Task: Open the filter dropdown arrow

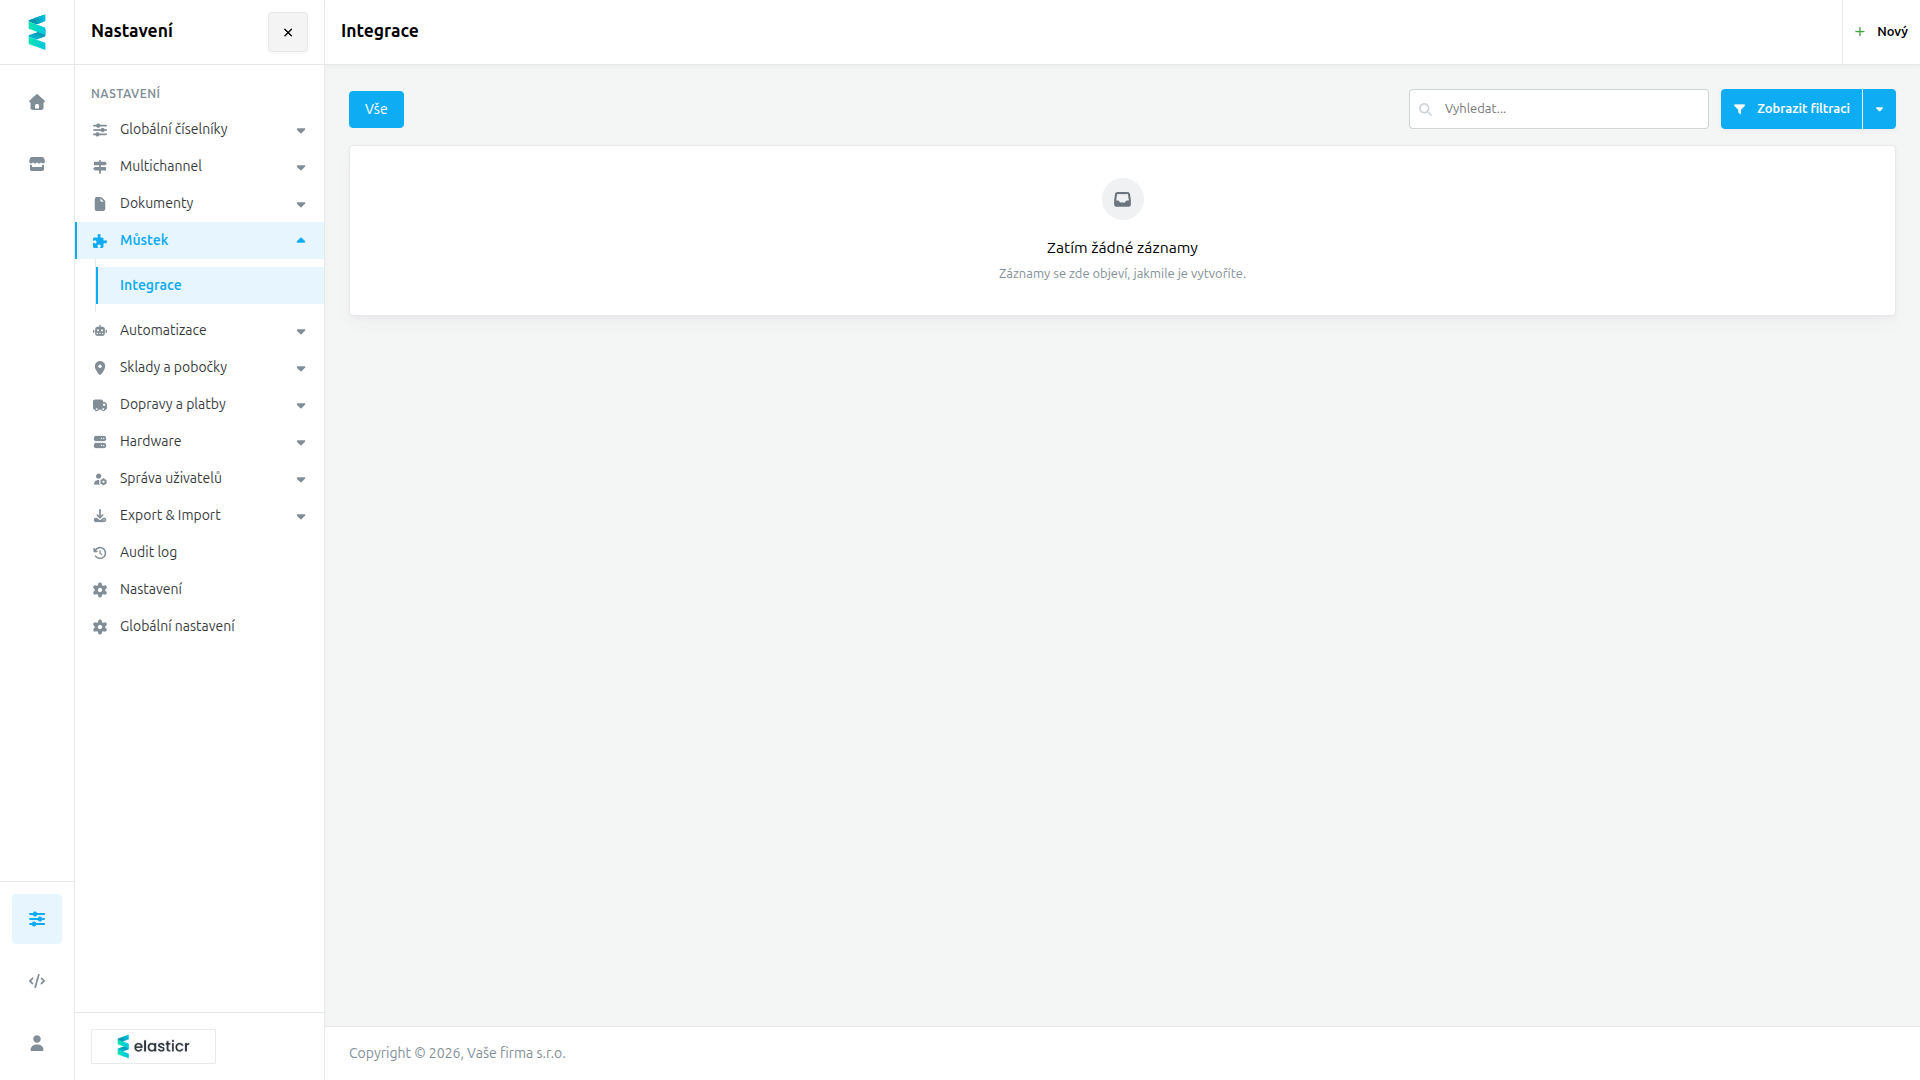Action: pos(1879,109)
